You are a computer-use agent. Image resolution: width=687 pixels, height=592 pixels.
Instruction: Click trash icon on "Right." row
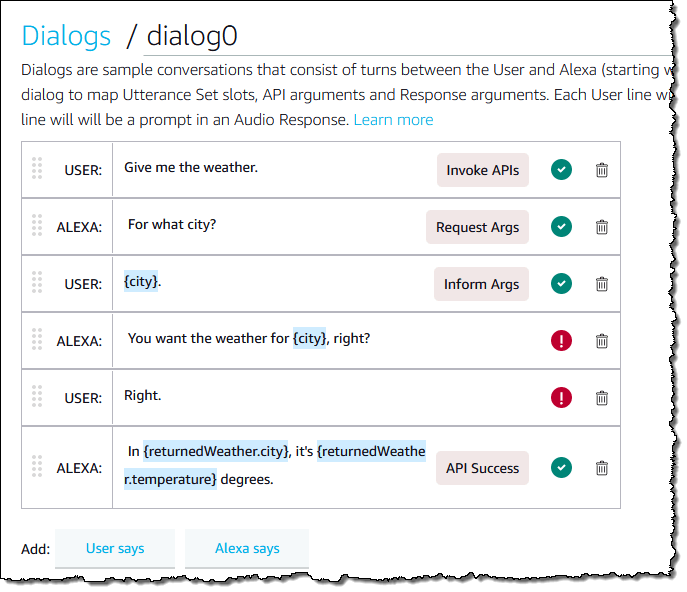point(602,398)
